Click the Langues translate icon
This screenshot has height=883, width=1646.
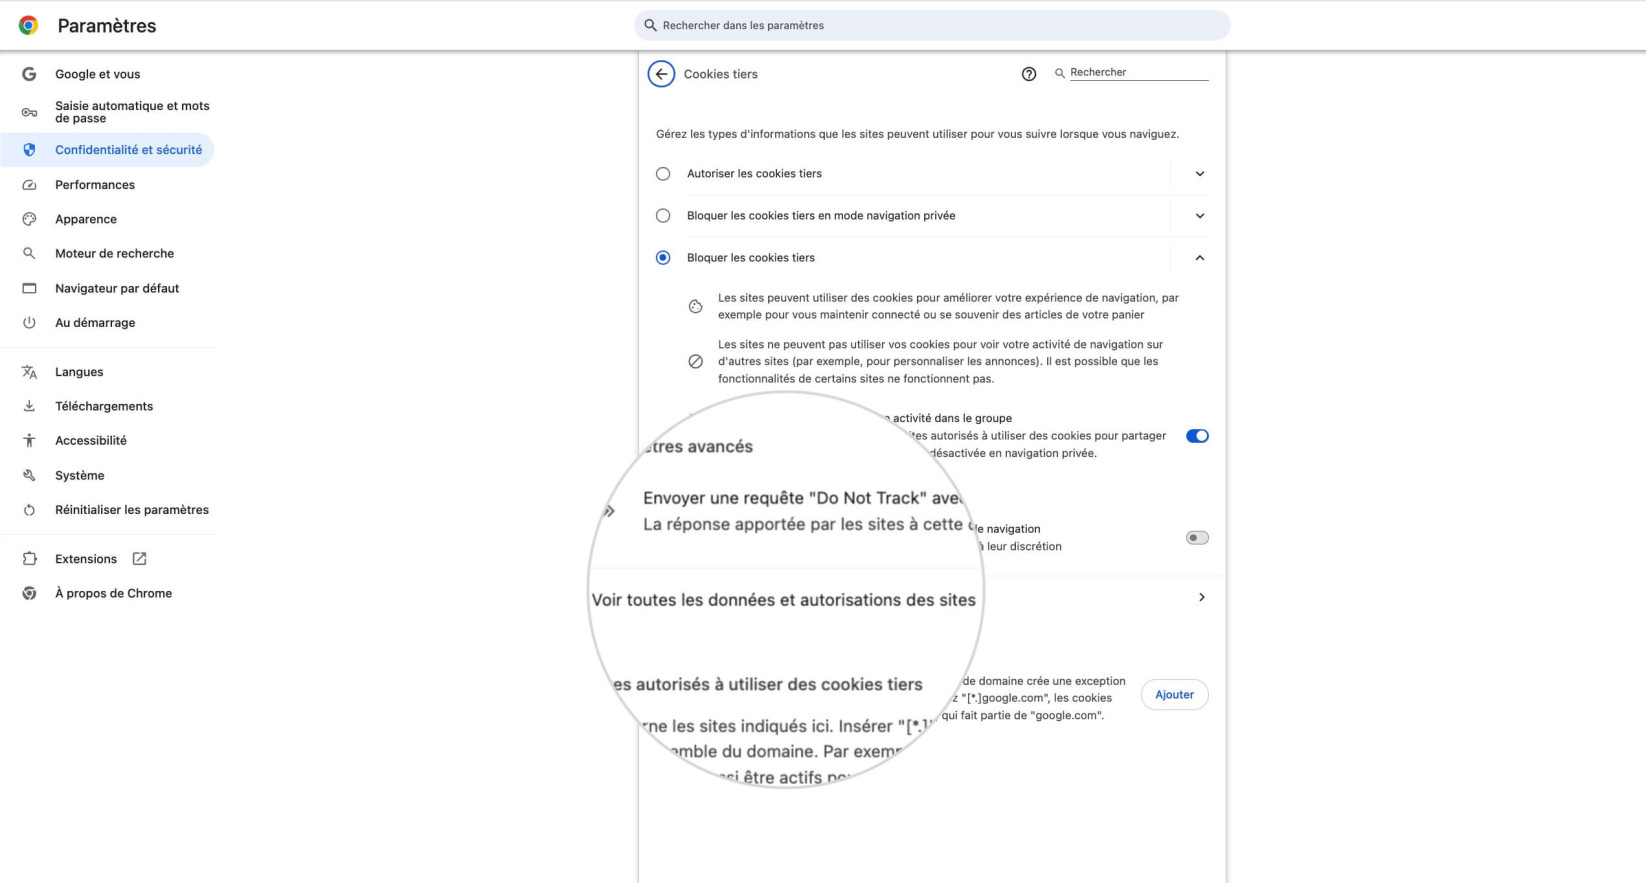[x=29, y=372]
